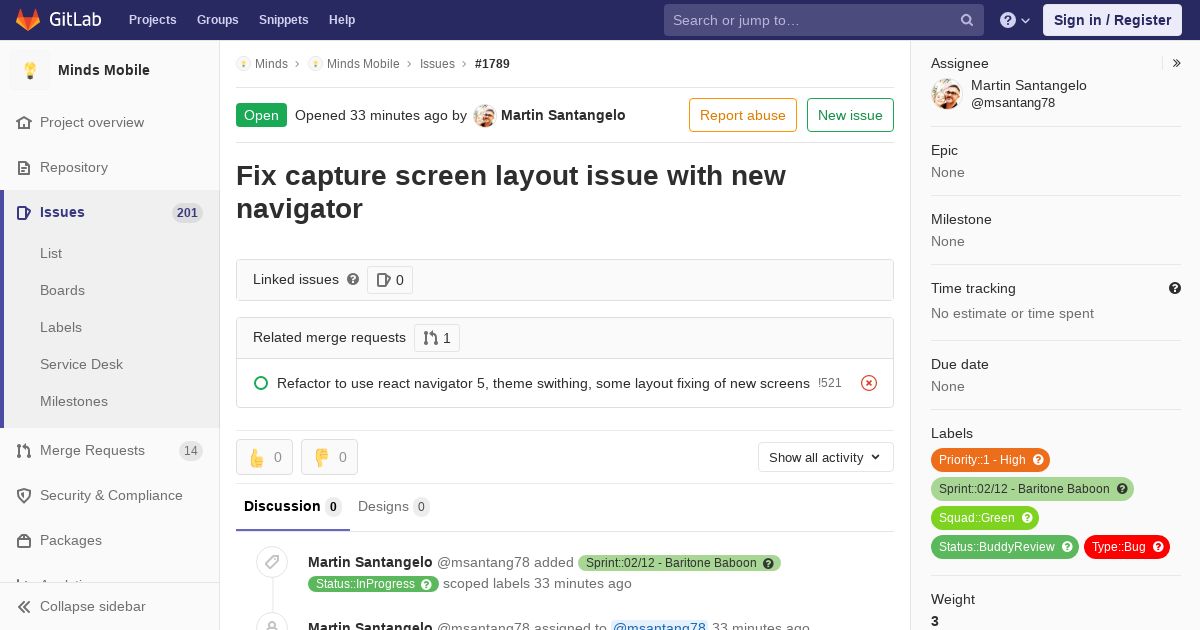Image resolution: width=1200 pixels, height=630 pixels.
Task: Give a thumbs down reaction
Action: [329, 457]
